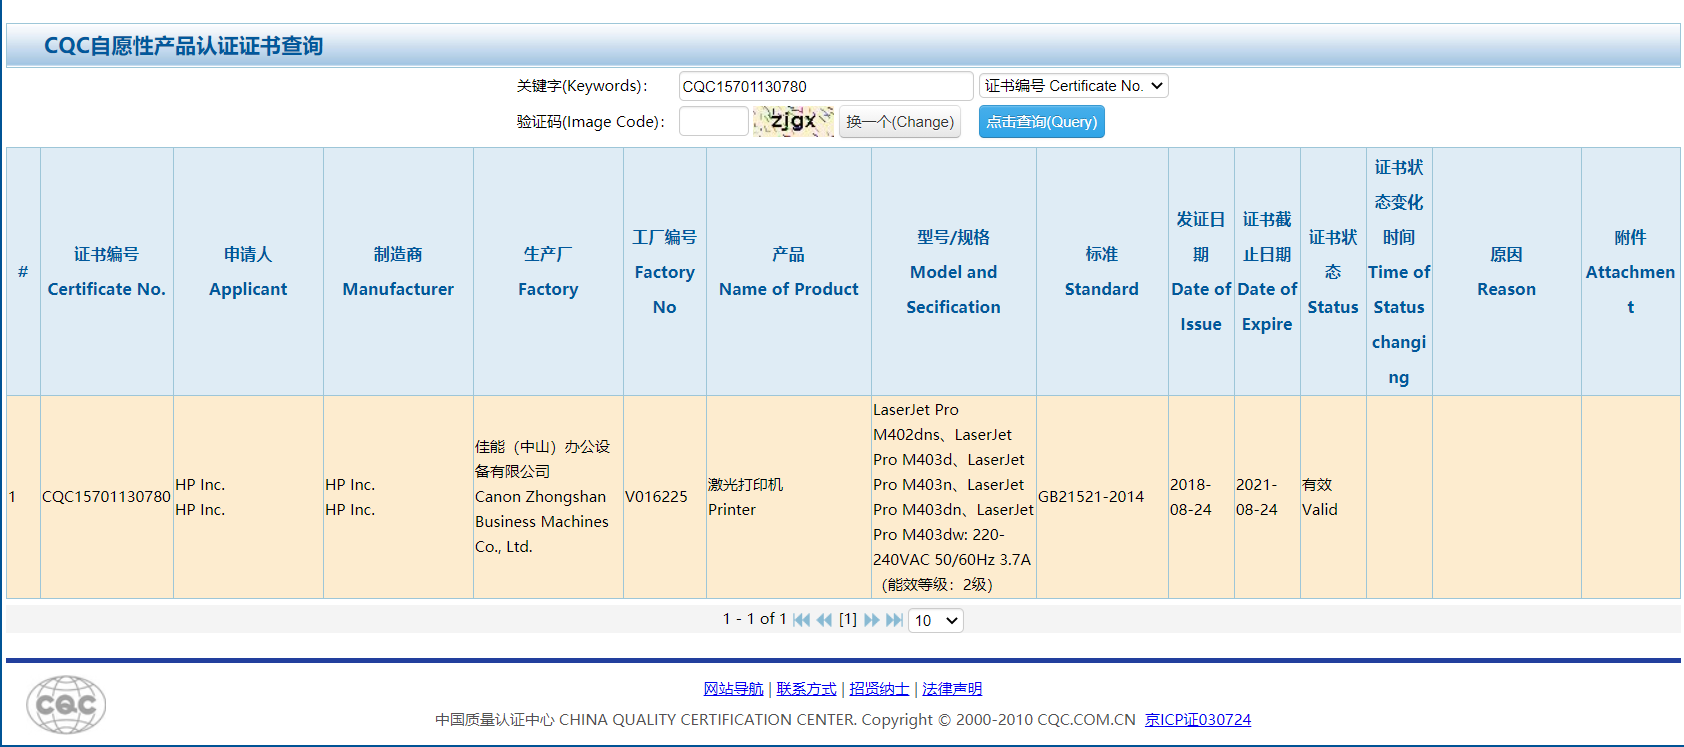Go to next page pagination icon
This screenshot has height=747, width=1684.
pos(872,620)
